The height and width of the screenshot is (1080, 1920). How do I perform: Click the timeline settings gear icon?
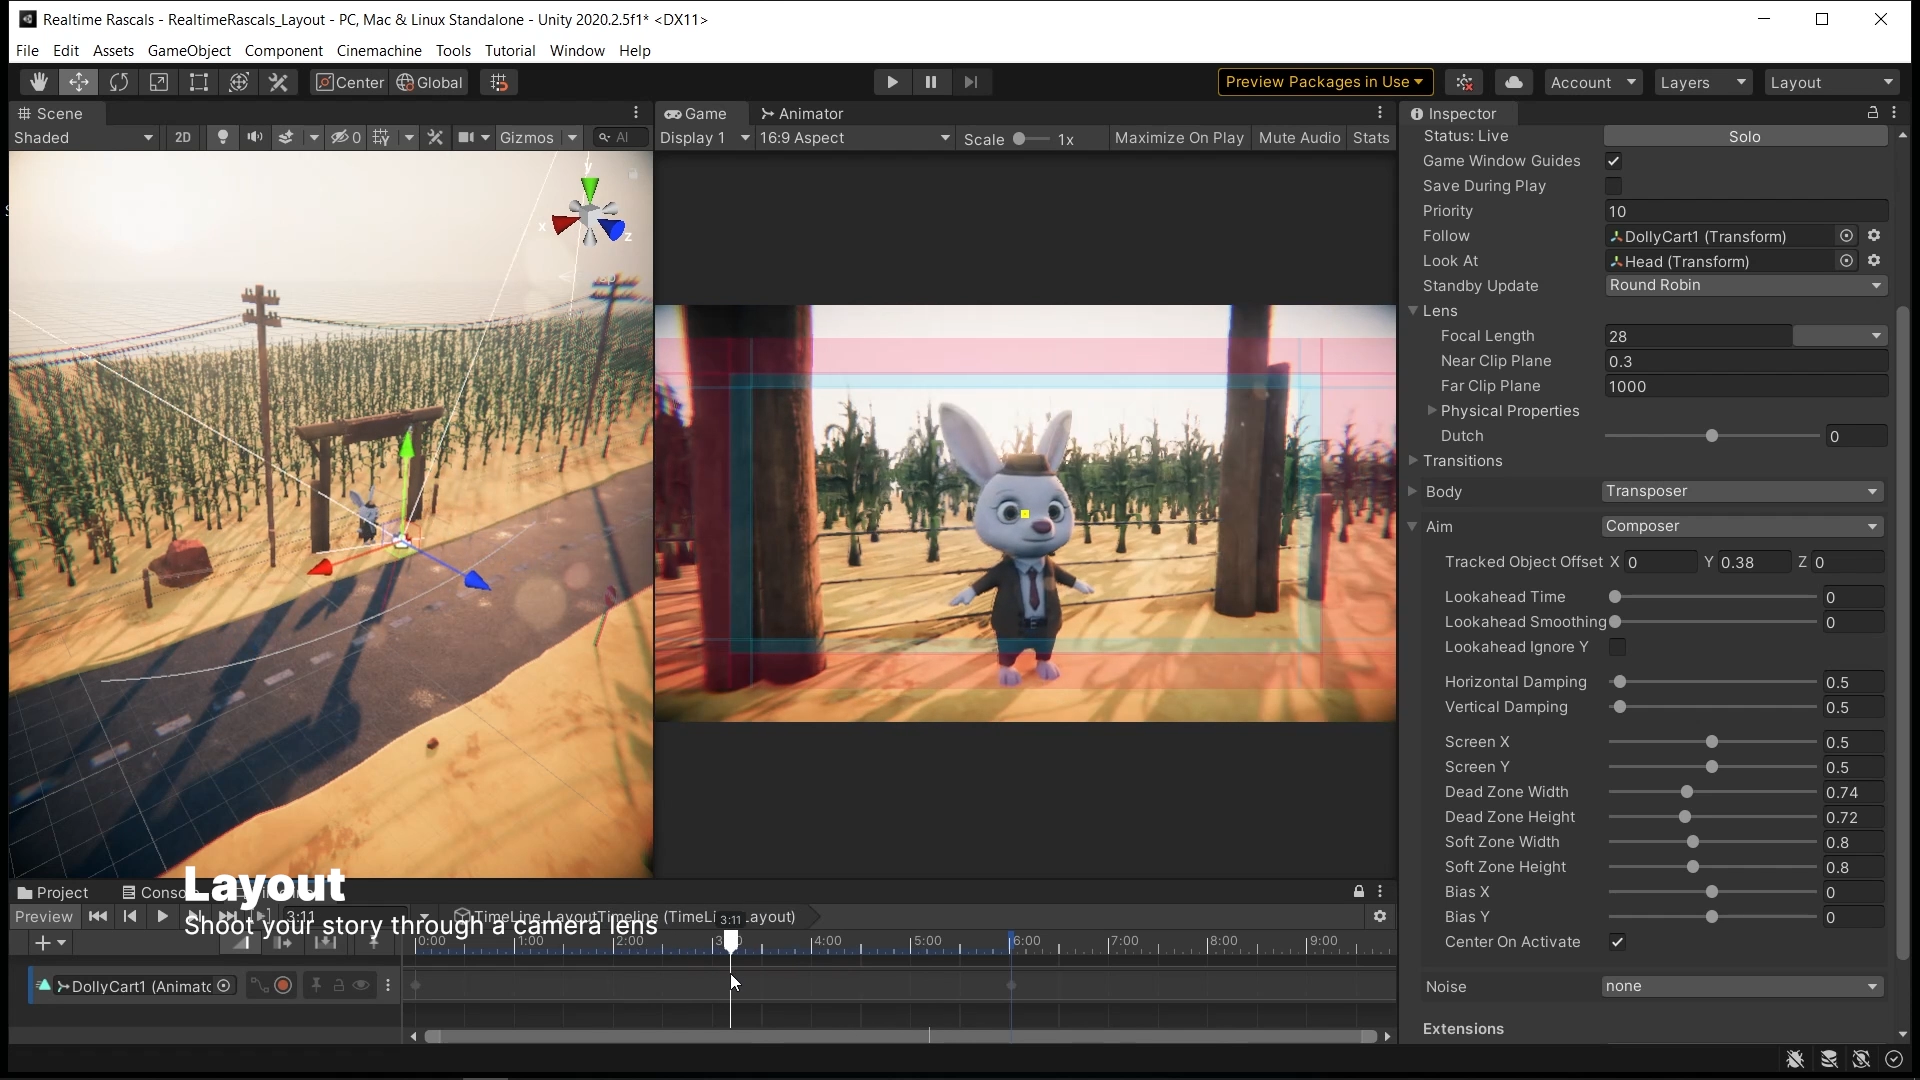[x=1380, y=916]
